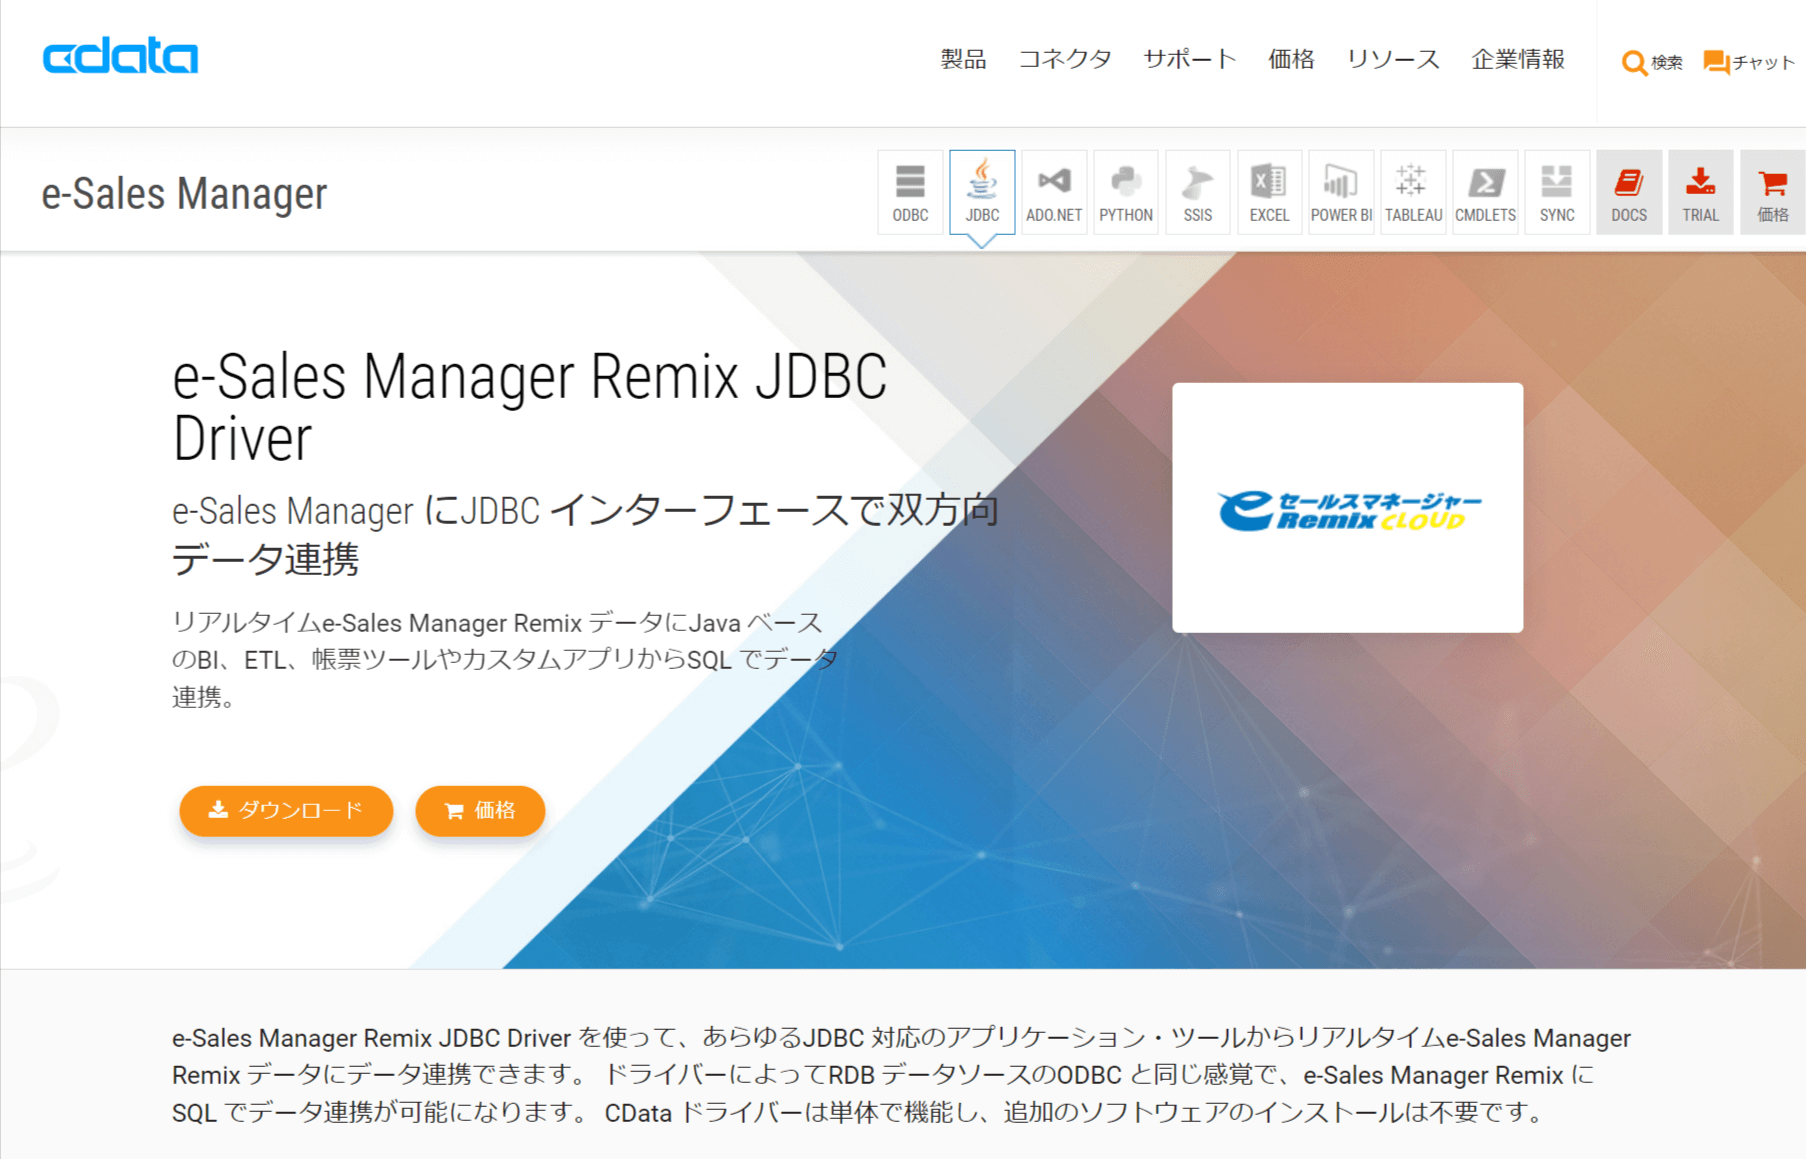Click the Trial download icon

[1701, 192]
